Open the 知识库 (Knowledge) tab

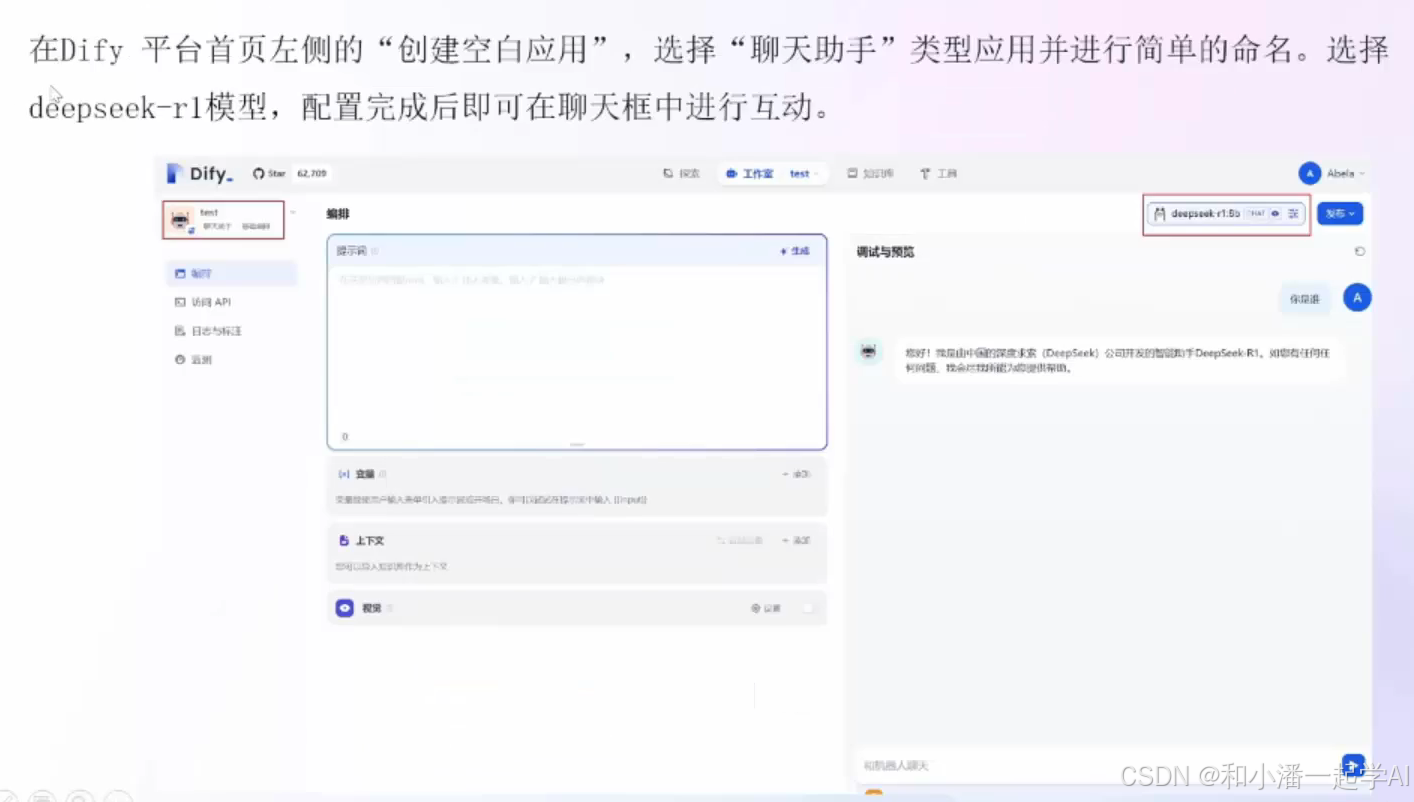[870, 174]
